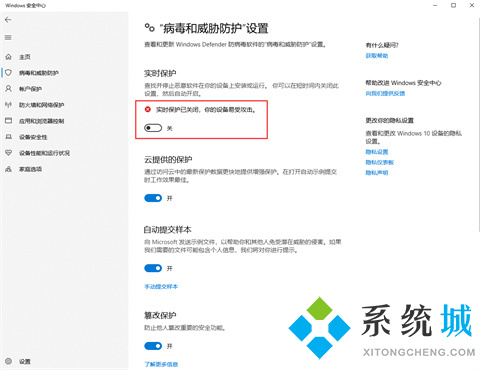Click the red error icon beside 实时保护已关闭
Screen dimensions: 480x370
(148, 109)
